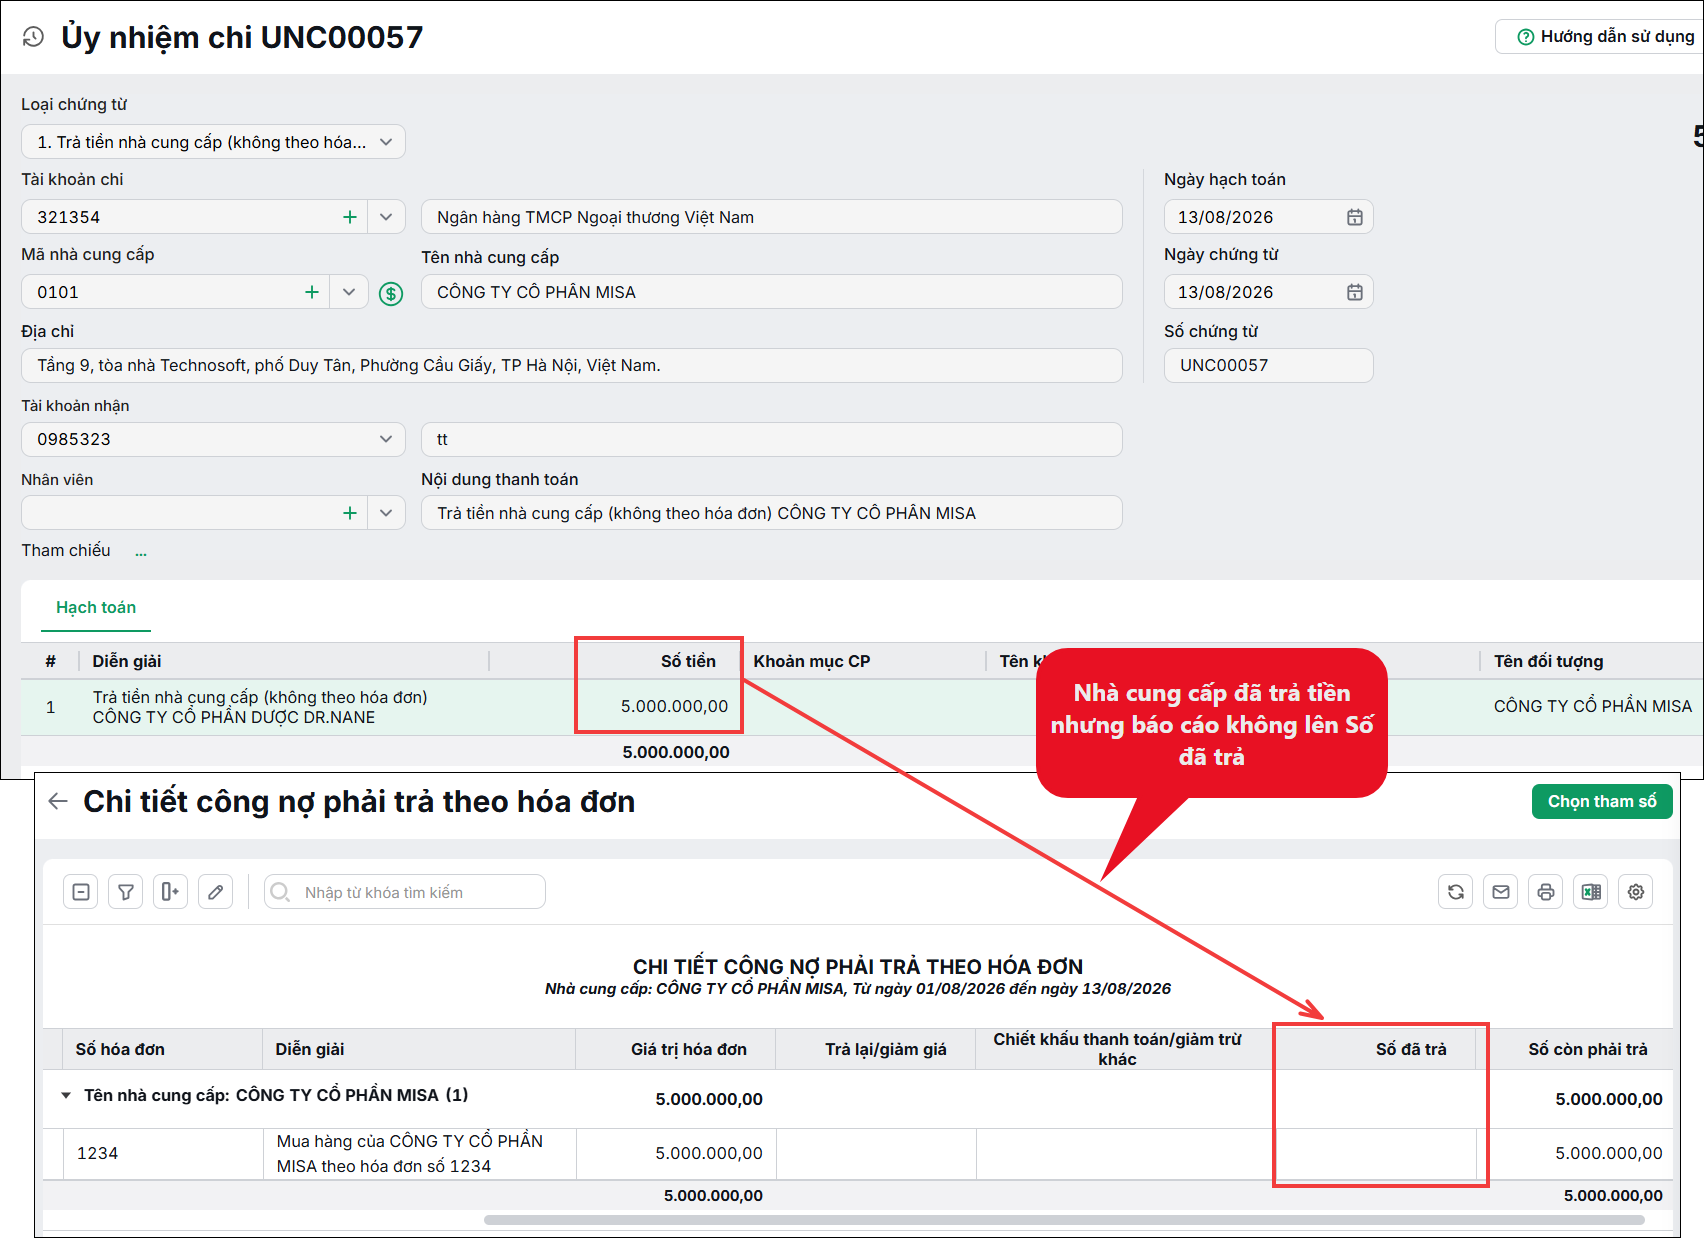Click the Tham chiếu ellipsis link
The width and height of the screenshot is (1704, 1246).
point(141,551)
